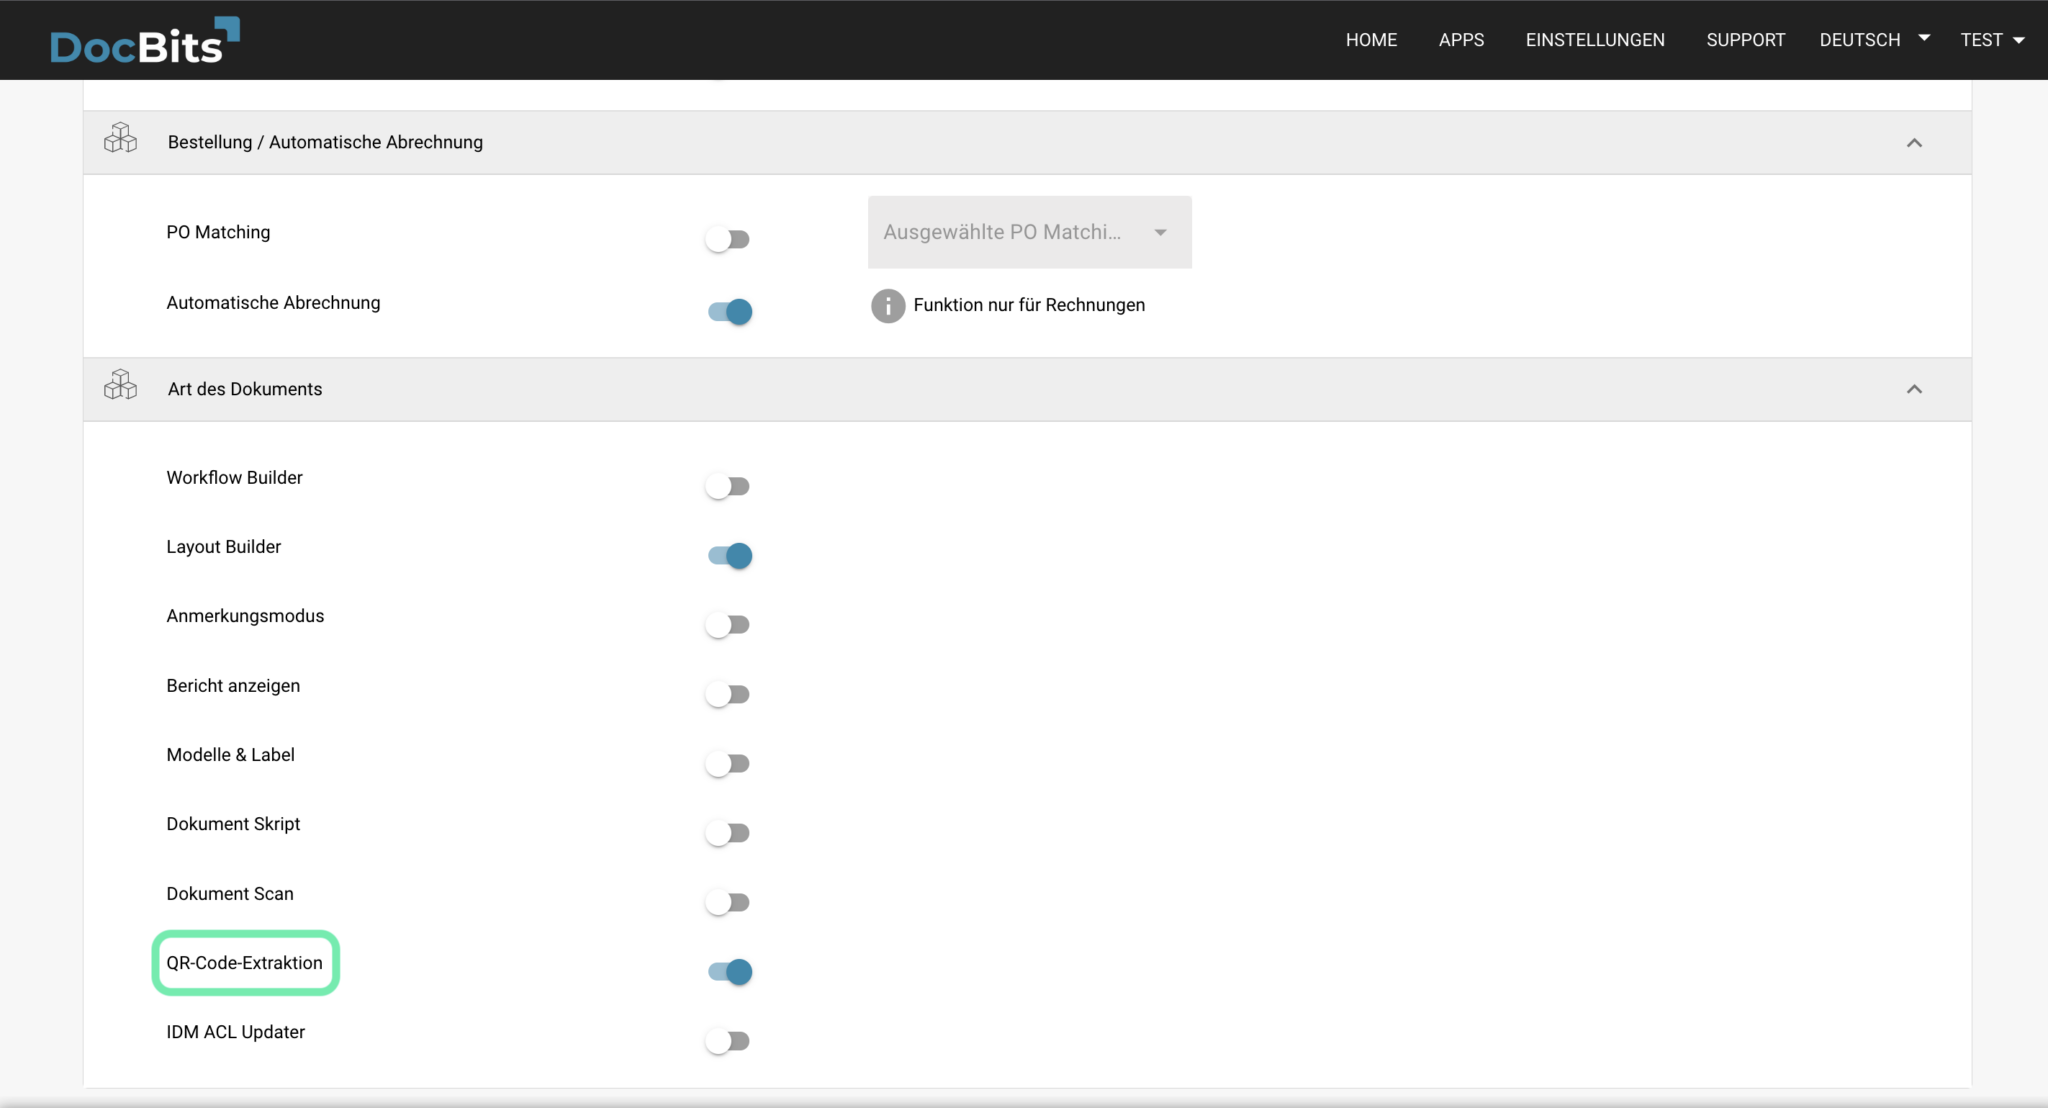This screenshot has width=2048, height=1108.
Task: Click the QR-Code-Extraktion label
Action: [x=245, y=963]
